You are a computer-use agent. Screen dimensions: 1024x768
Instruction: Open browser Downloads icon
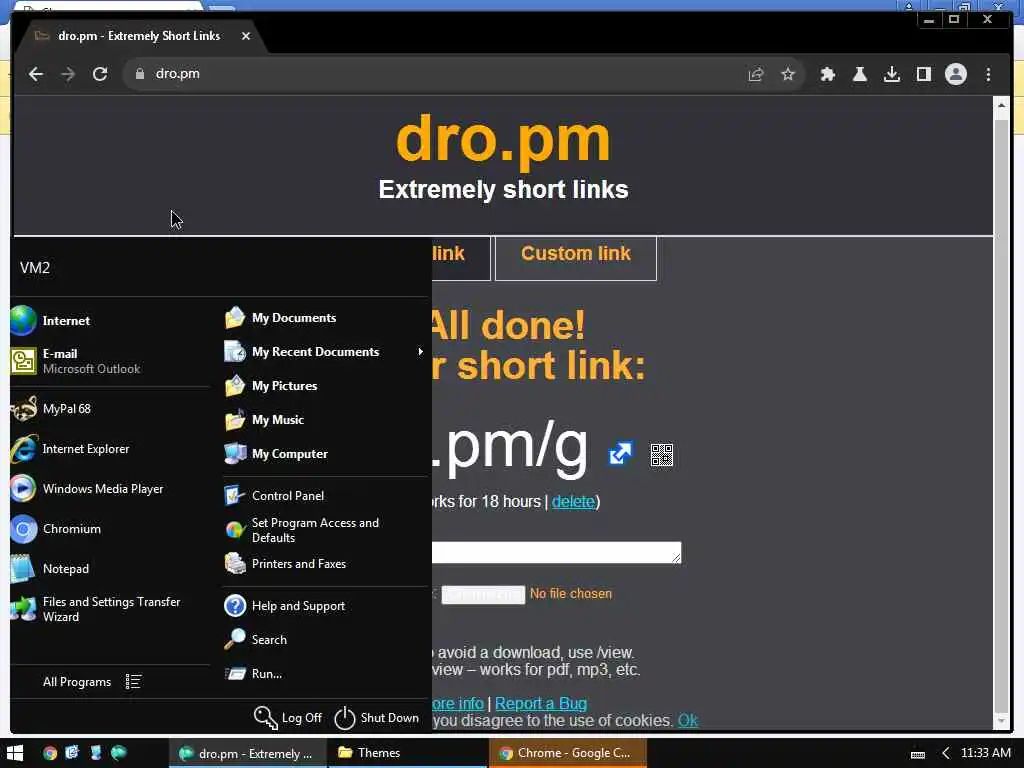point(891,74)
